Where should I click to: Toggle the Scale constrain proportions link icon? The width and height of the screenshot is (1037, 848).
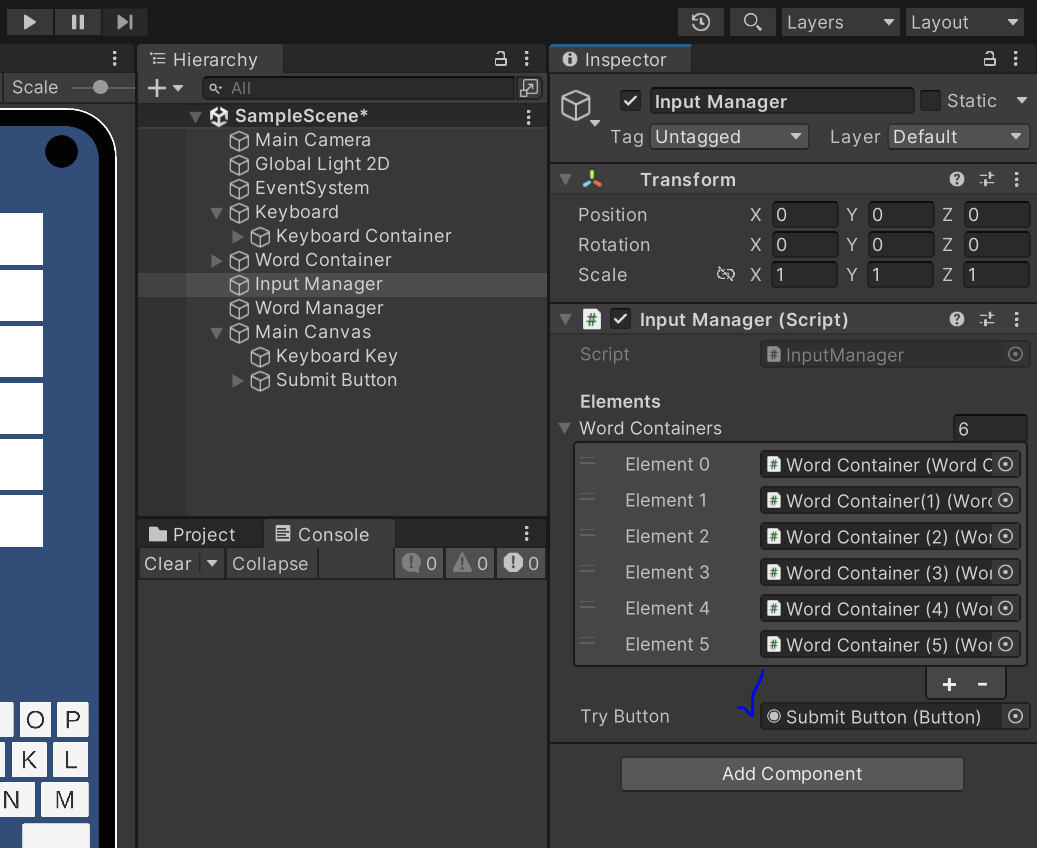[726, 274]
